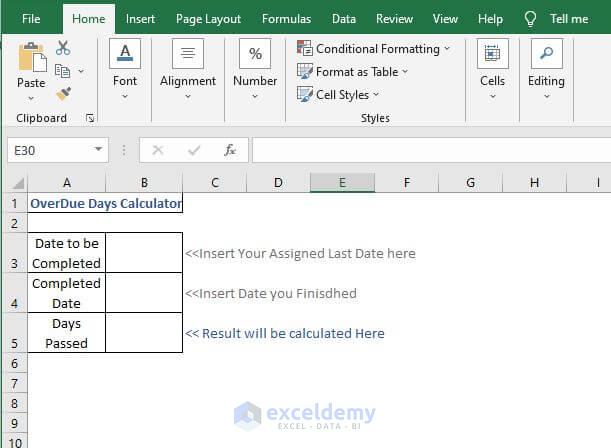
Task: Expand the Name Box dropdown arrow
Action: (x=98, y=150)
